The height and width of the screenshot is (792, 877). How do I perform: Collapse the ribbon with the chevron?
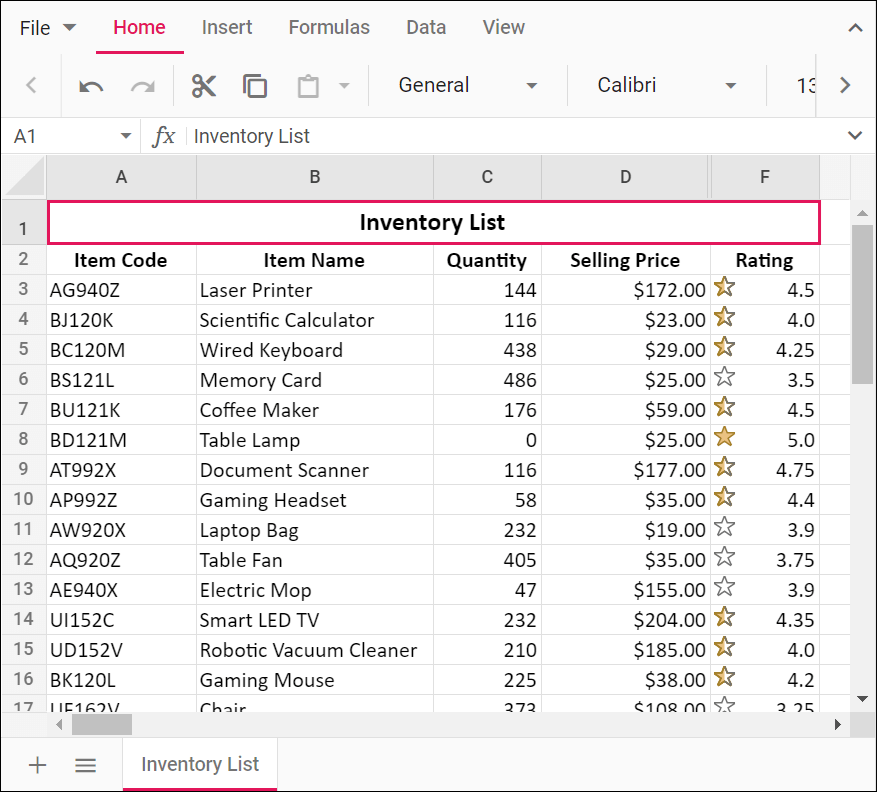tap(855, 28)
